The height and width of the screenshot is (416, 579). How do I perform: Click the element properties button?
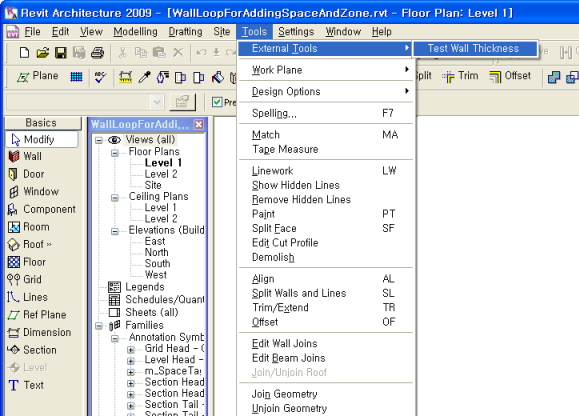coord(182,102)
